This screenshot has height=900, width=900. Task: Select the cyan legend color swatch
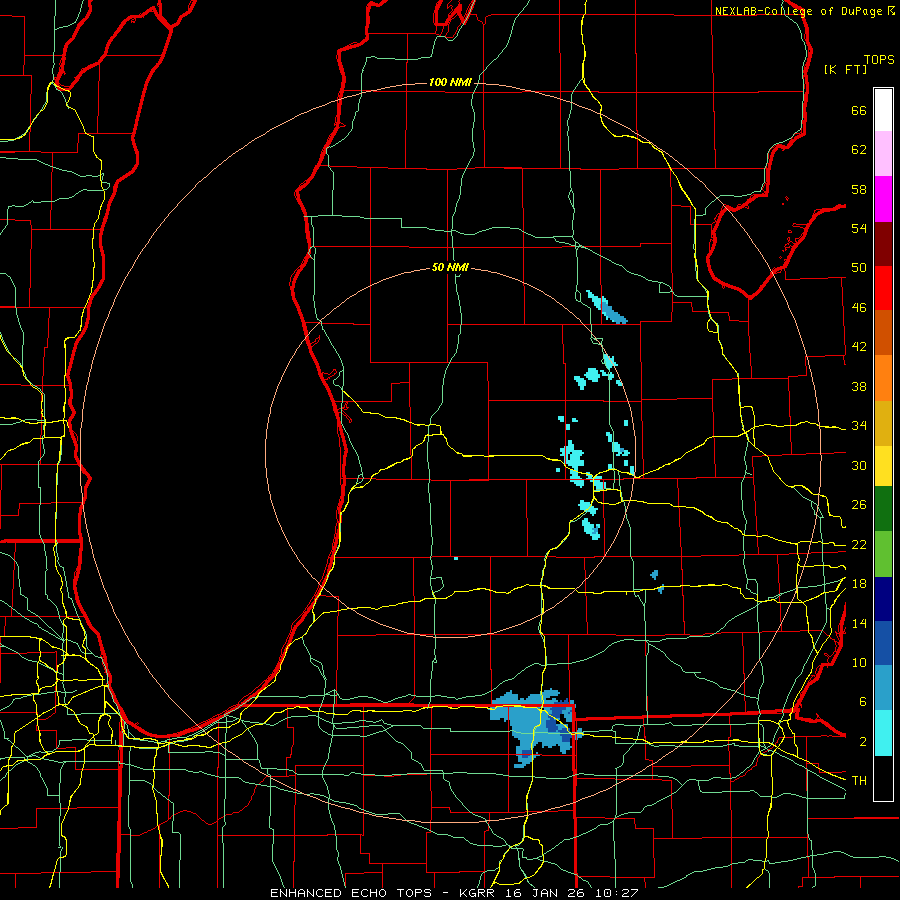[883, 733]
